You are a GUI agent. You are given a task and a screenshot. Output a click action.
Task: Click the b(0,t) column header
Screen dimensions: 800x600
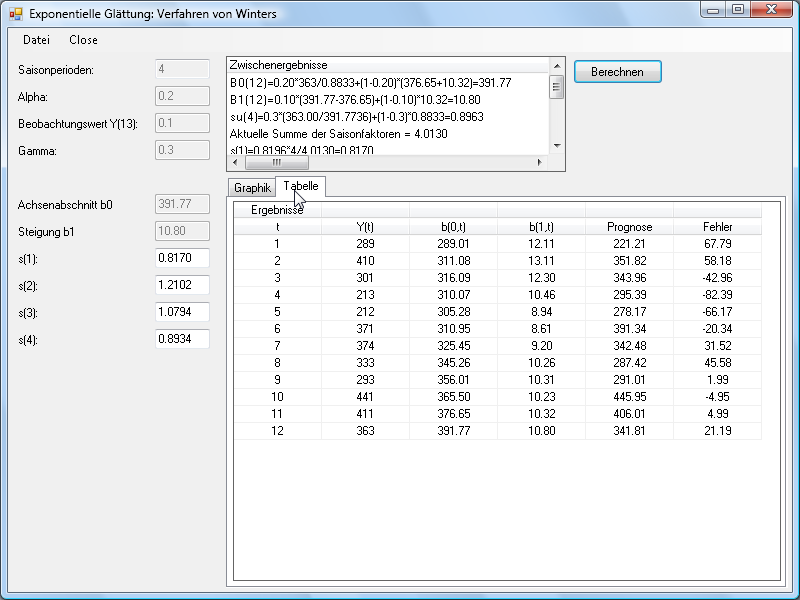pos(453,227)
